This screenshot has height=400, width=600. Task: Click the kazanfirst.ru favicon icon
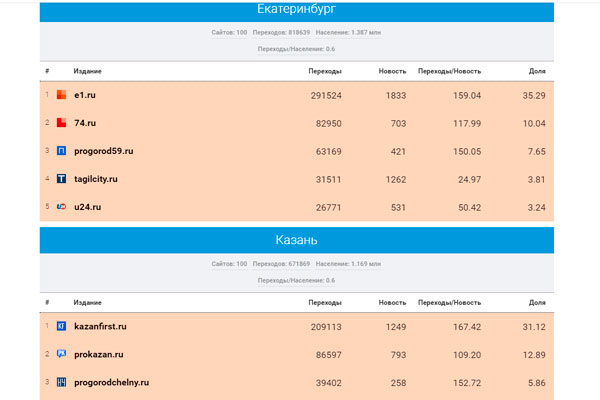pyautogui.click(x=61, y=326)
